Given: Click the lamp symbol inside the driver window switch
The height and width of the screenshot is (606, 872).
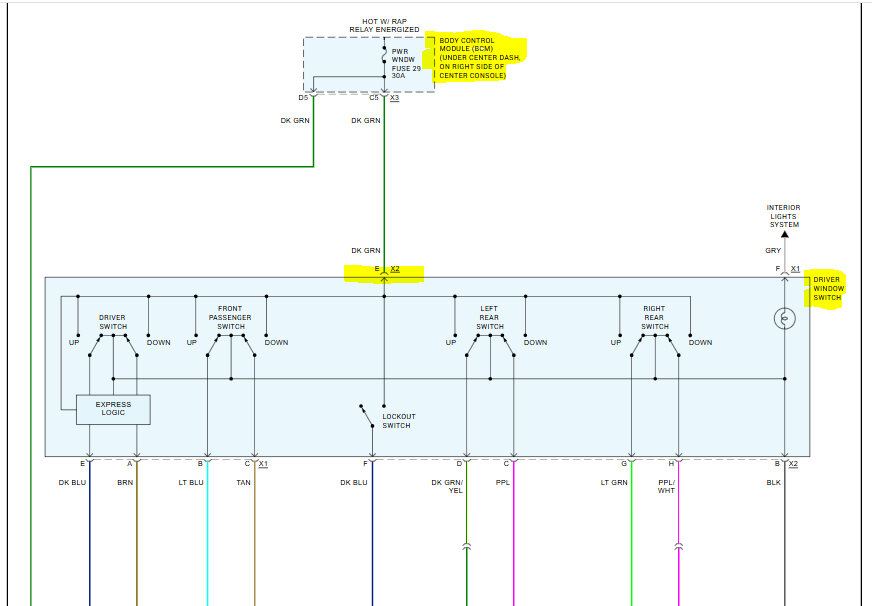Looking at the screenshot, I should tap(785, 318).
